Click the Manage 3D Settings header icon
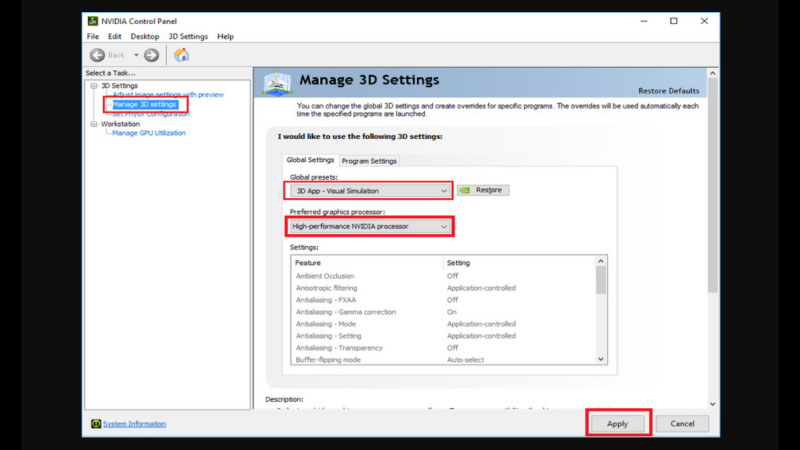This screenshot has height=450, width=800. [x=278, y=84]
